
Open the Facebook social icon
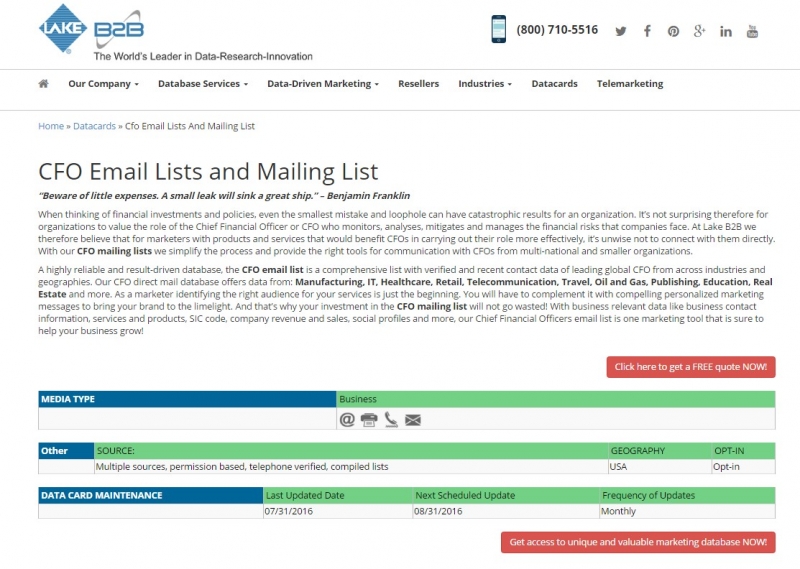(x=647, y=31)
